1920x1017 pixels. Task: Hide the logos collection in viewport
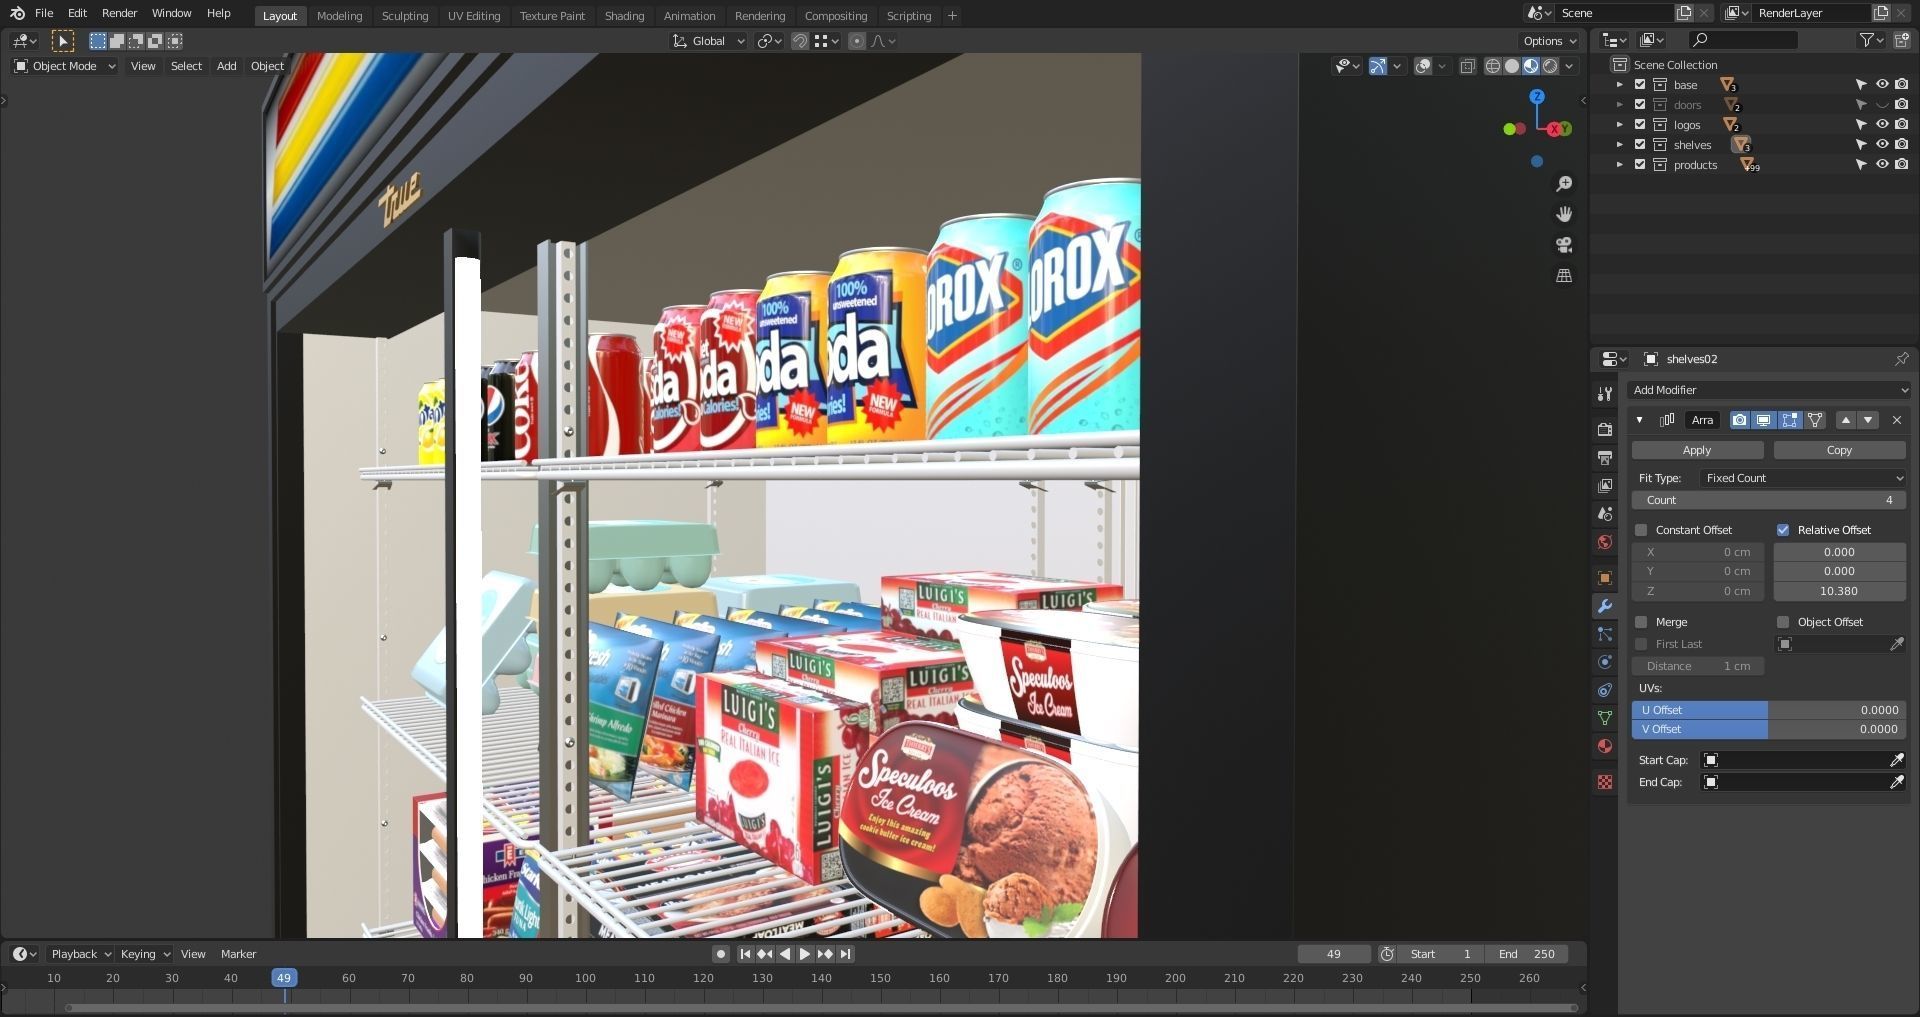click(x=1882, y=125)
